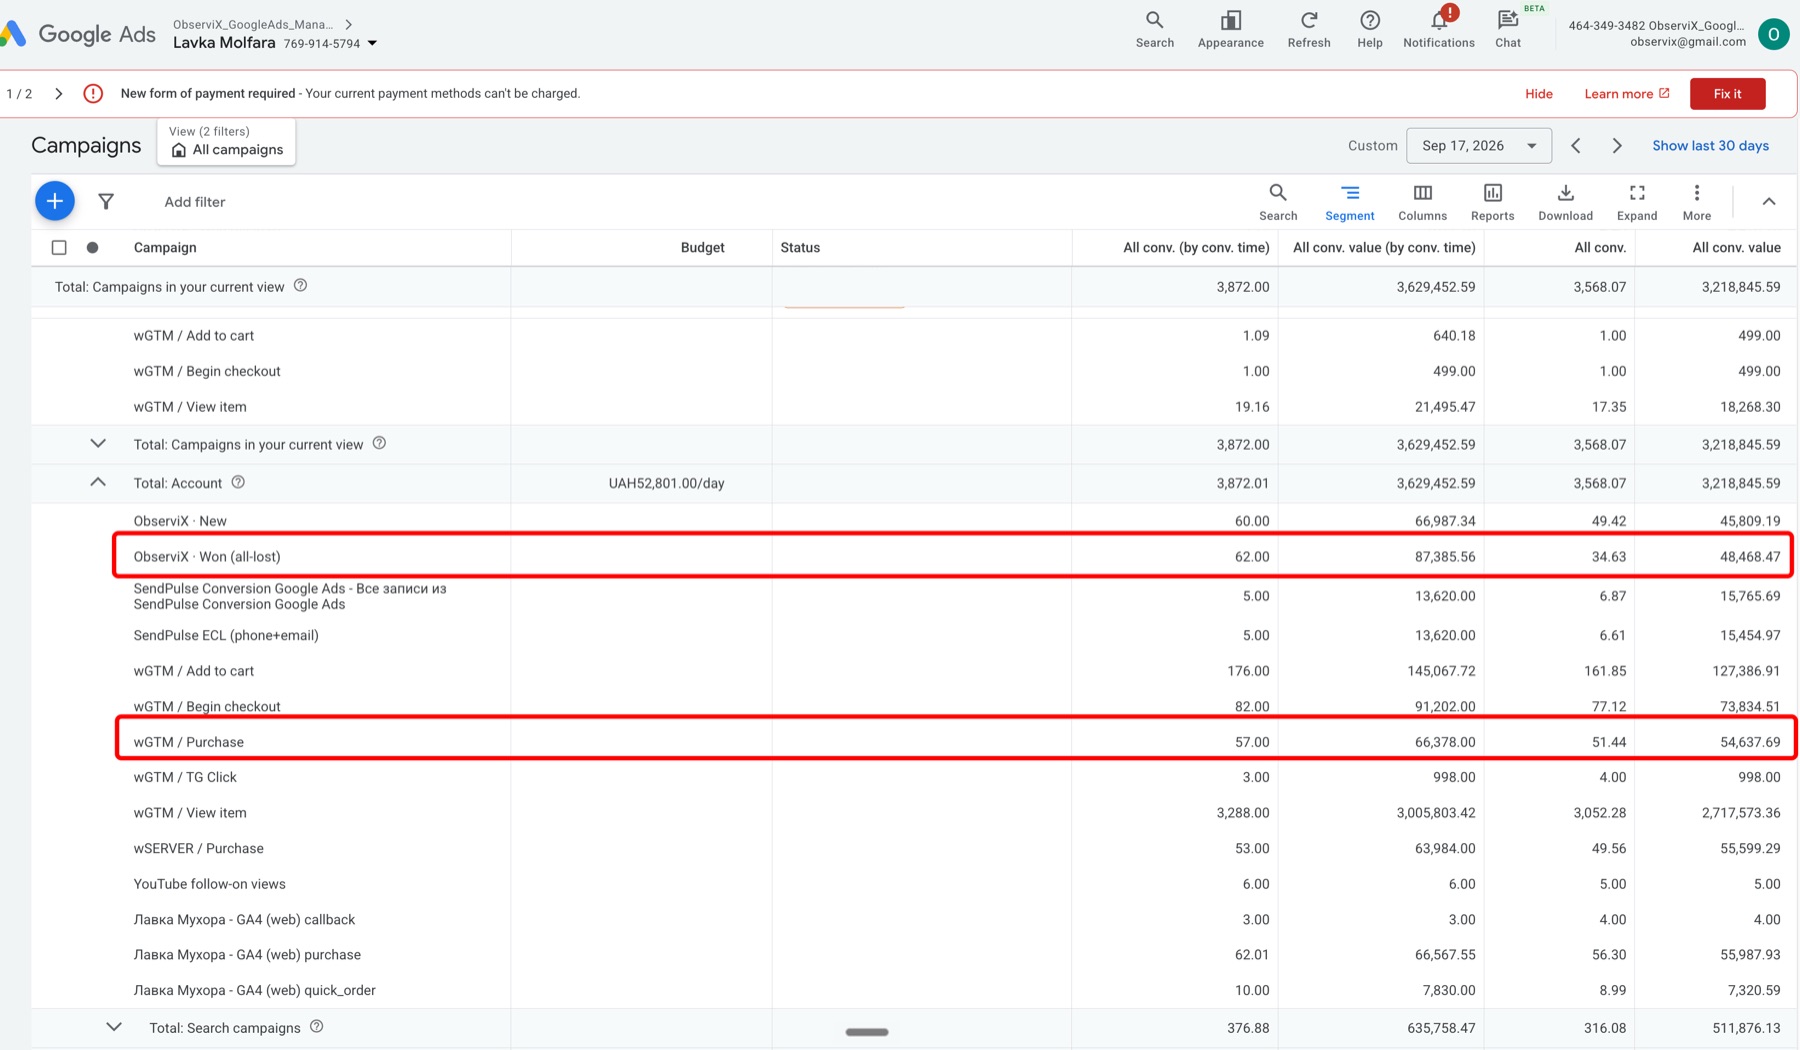Click the filter funnel icon
The image size is (1800, 1050).
[x=106, y=201]
